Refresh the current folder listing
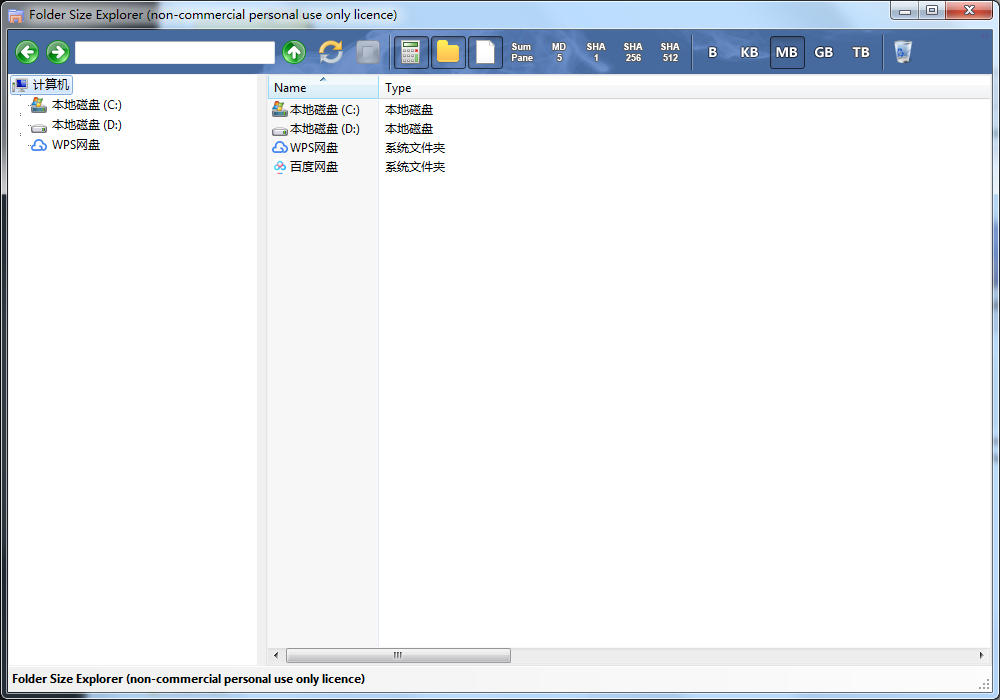 tap(331, 52)
